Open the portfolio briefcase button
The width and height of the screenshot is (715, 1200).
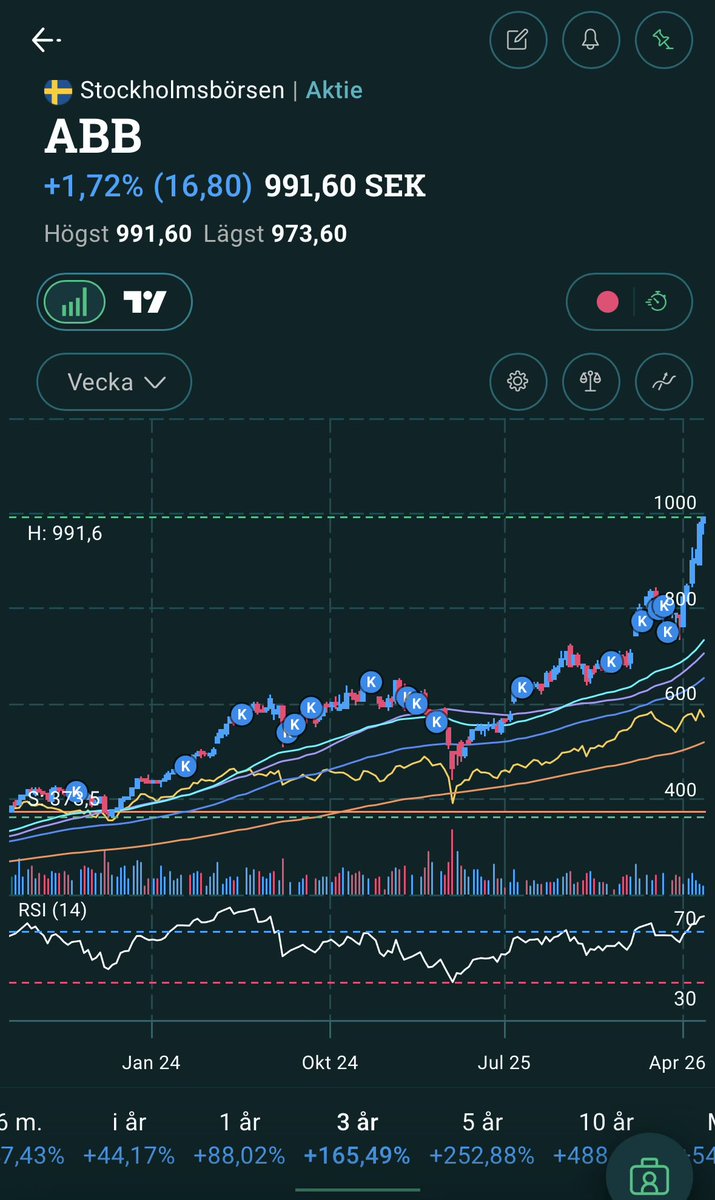650,1175
